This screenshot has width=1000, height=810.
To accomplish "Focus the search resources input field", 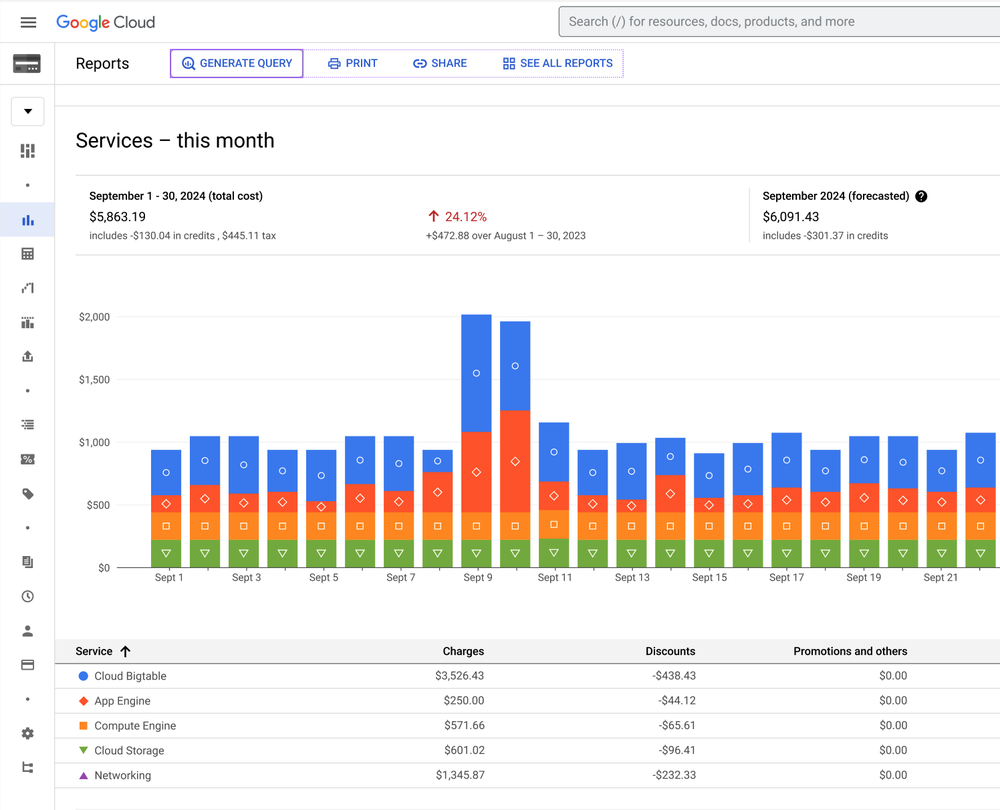I will [779, 22].
